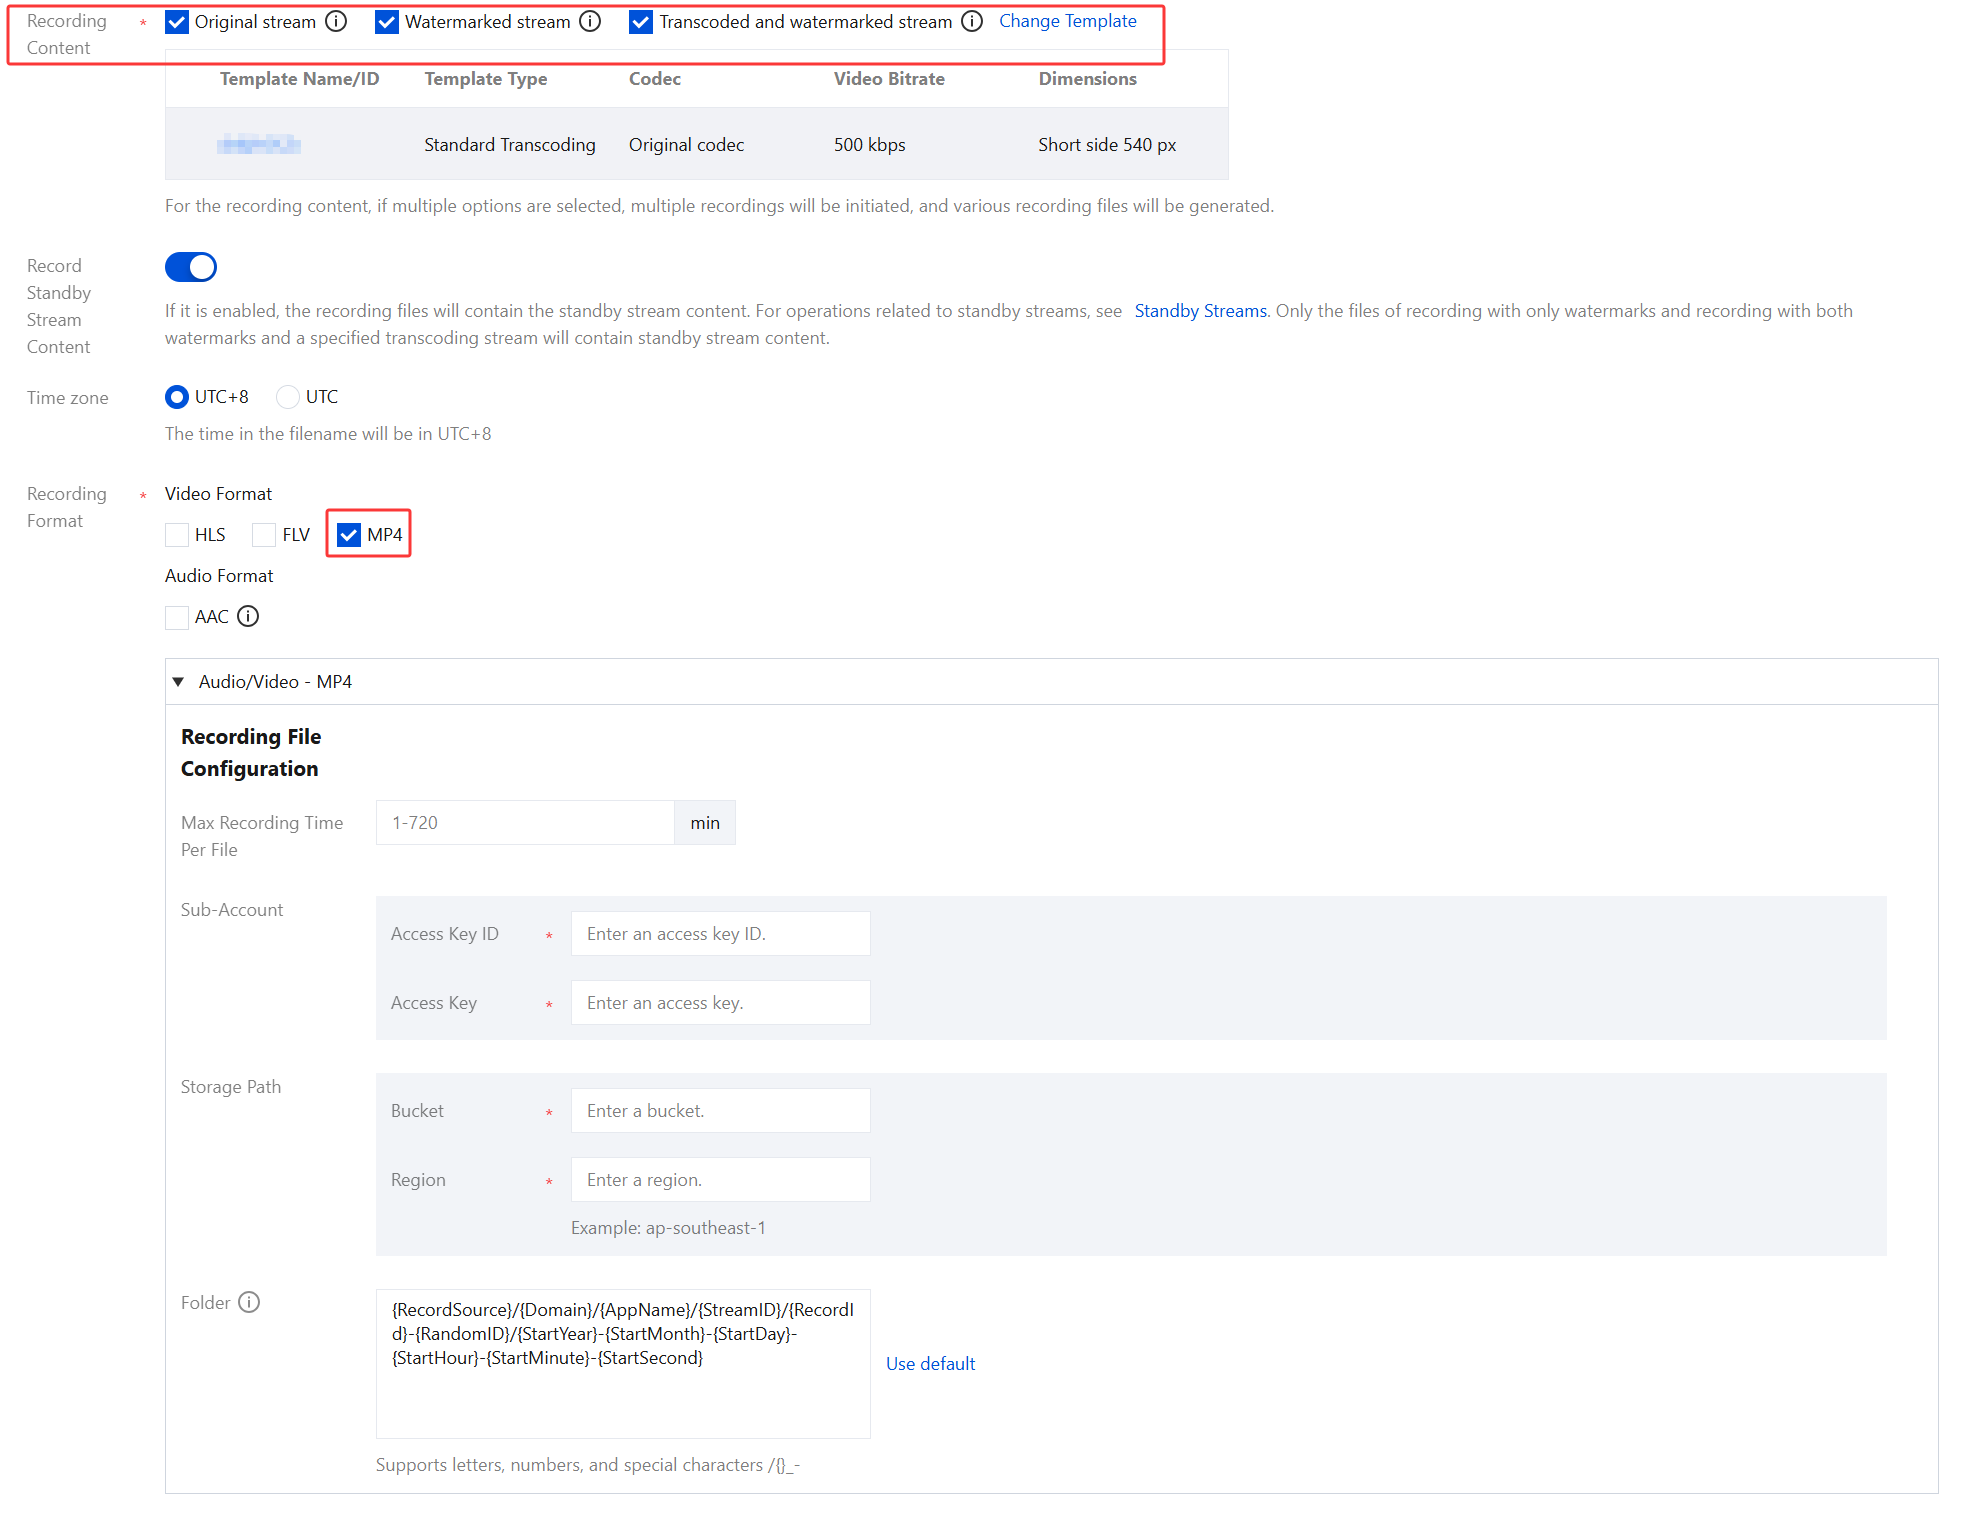Click the Folder info icon
The image size is (1970, 1517).
pyautogui.click(x=249, y=1302)
